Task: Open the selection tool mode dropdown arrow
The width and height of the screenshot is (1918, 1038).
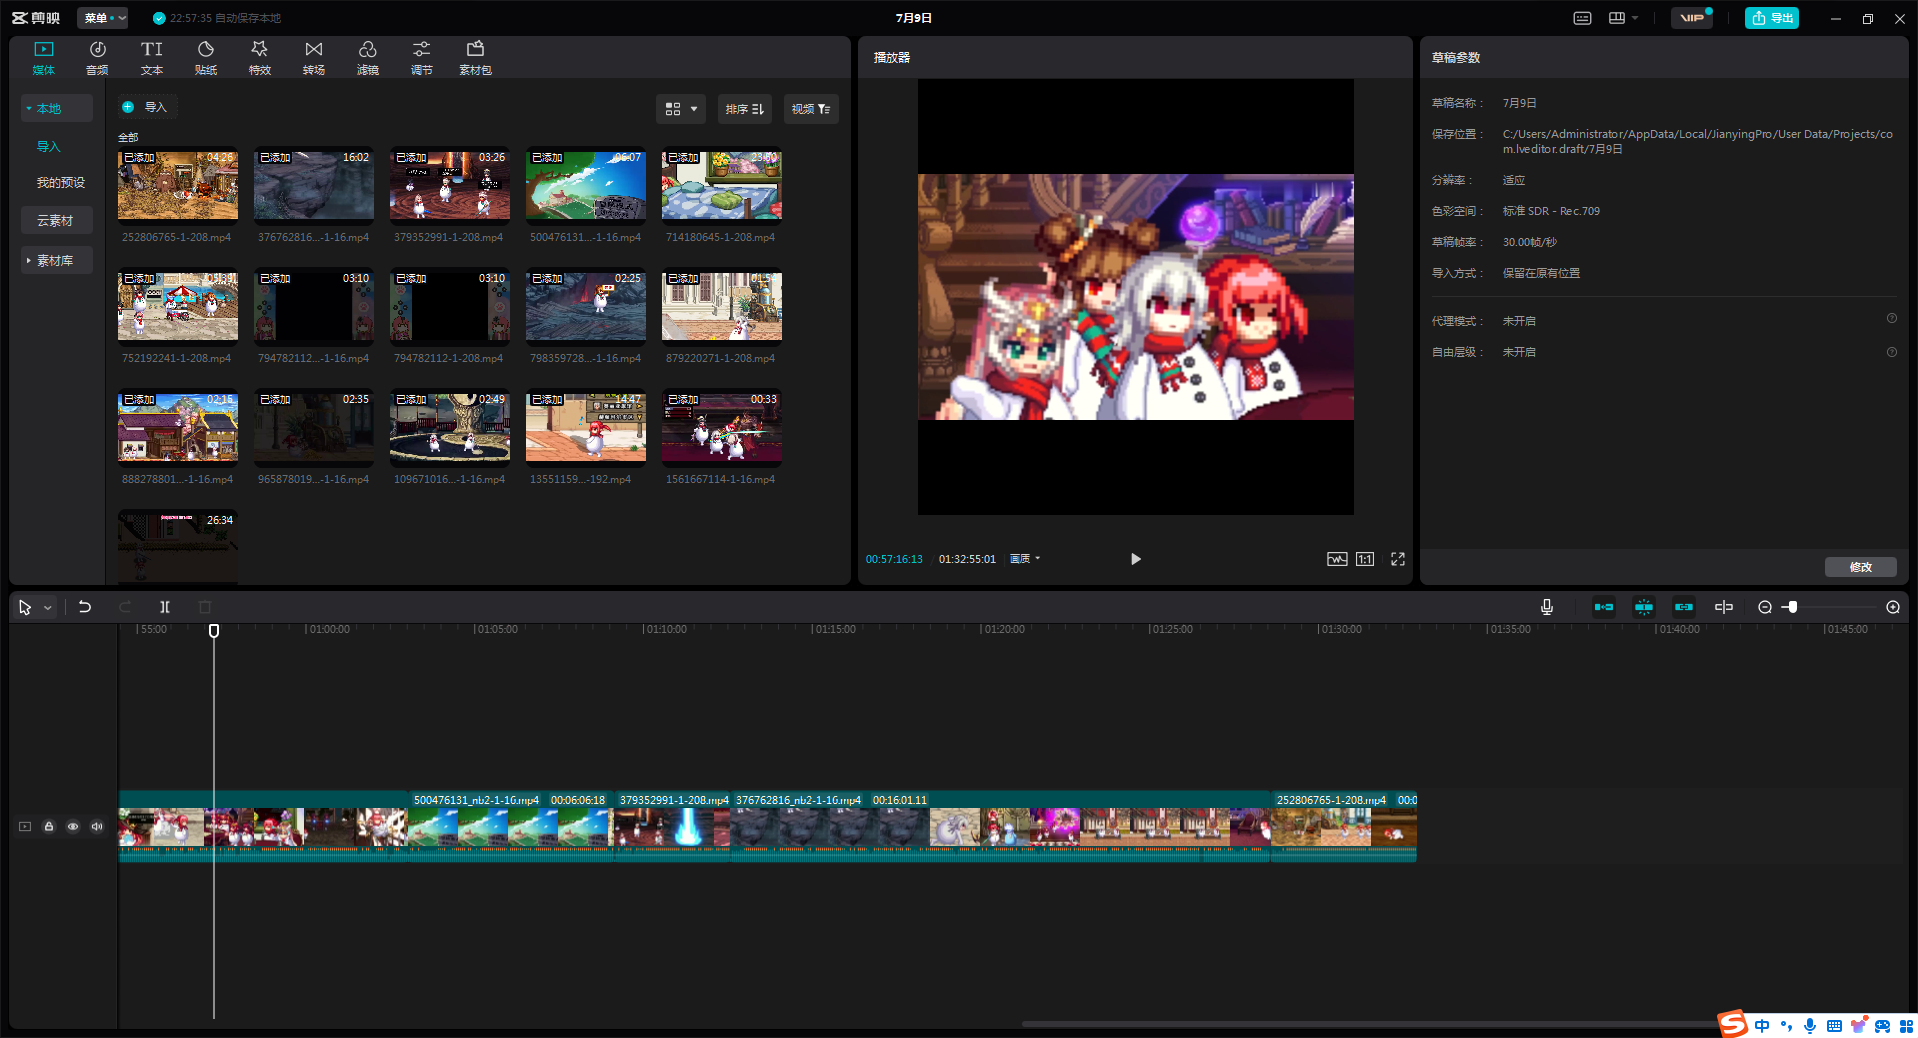Action: coord(47,607)
